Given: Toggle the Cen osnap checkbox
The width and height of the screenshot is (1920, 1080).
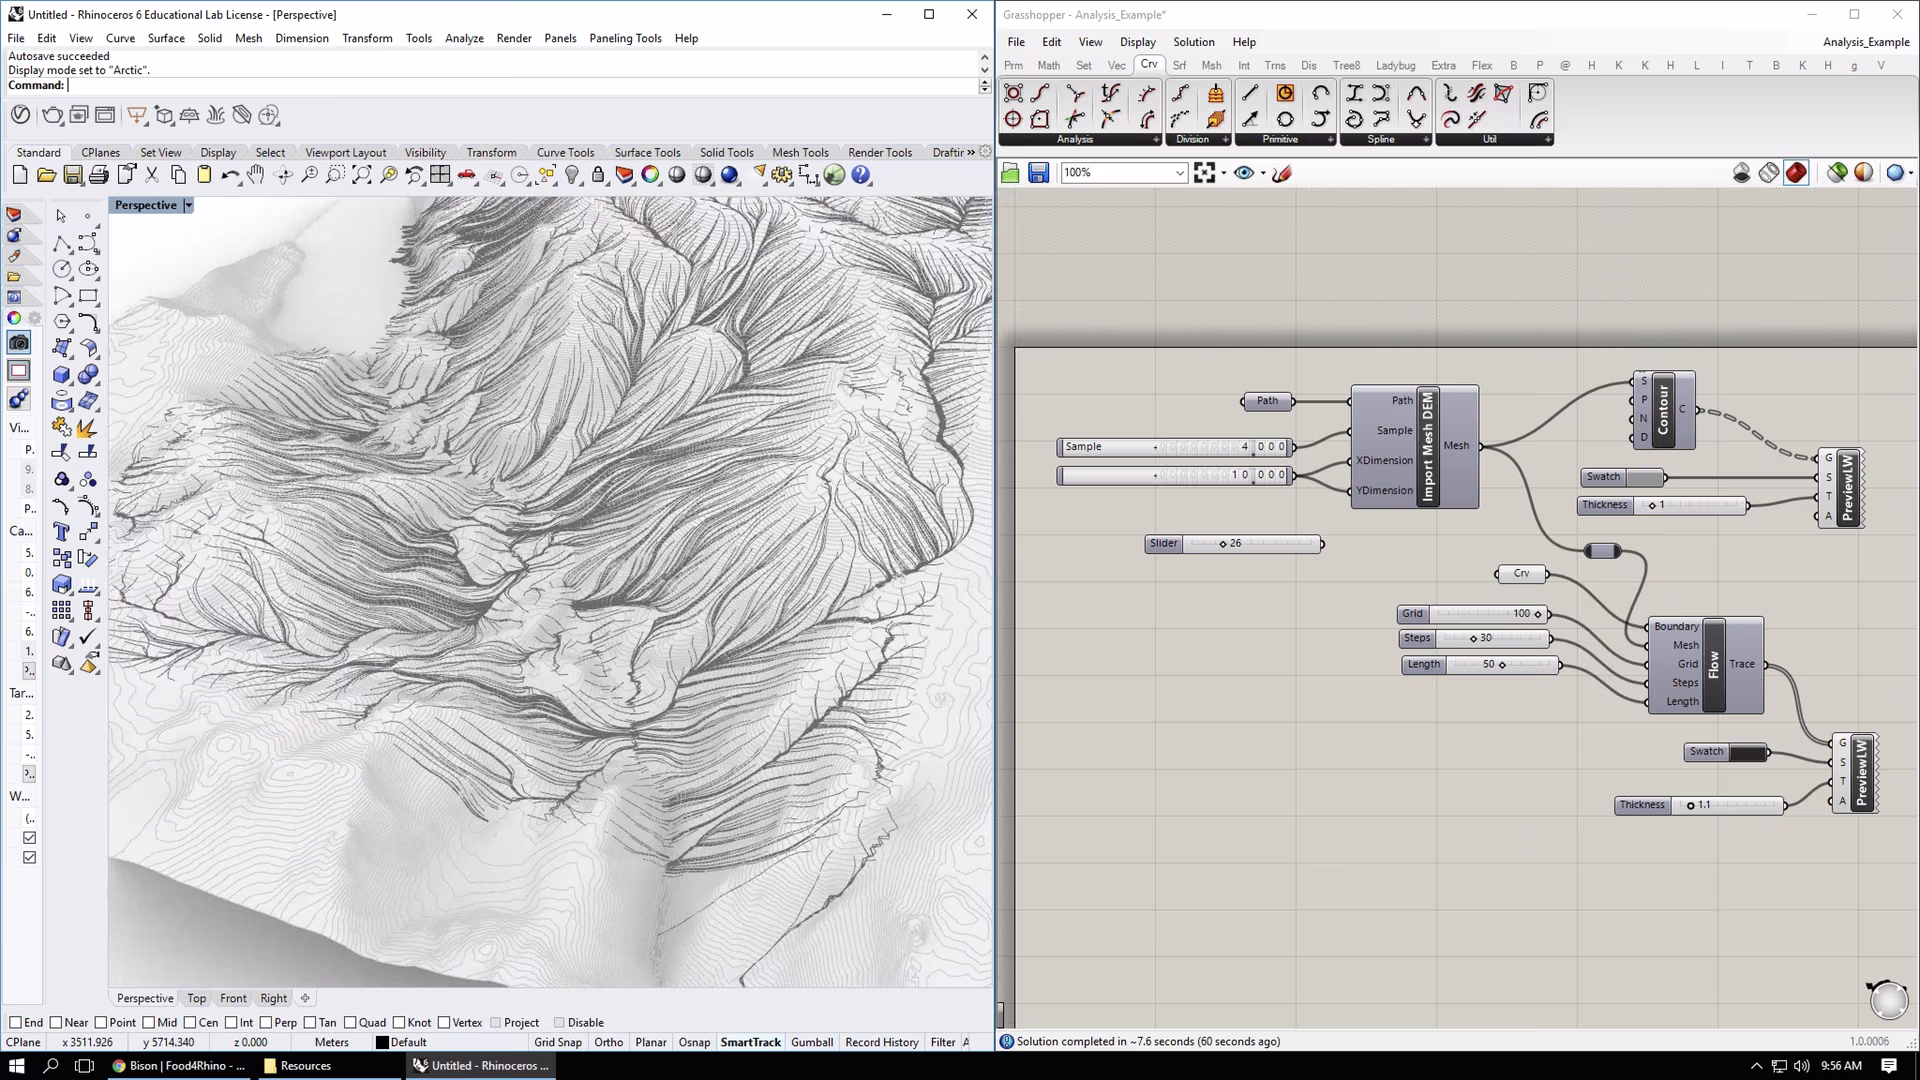Looking at the screenshot, I should (x=190, y=1022).
